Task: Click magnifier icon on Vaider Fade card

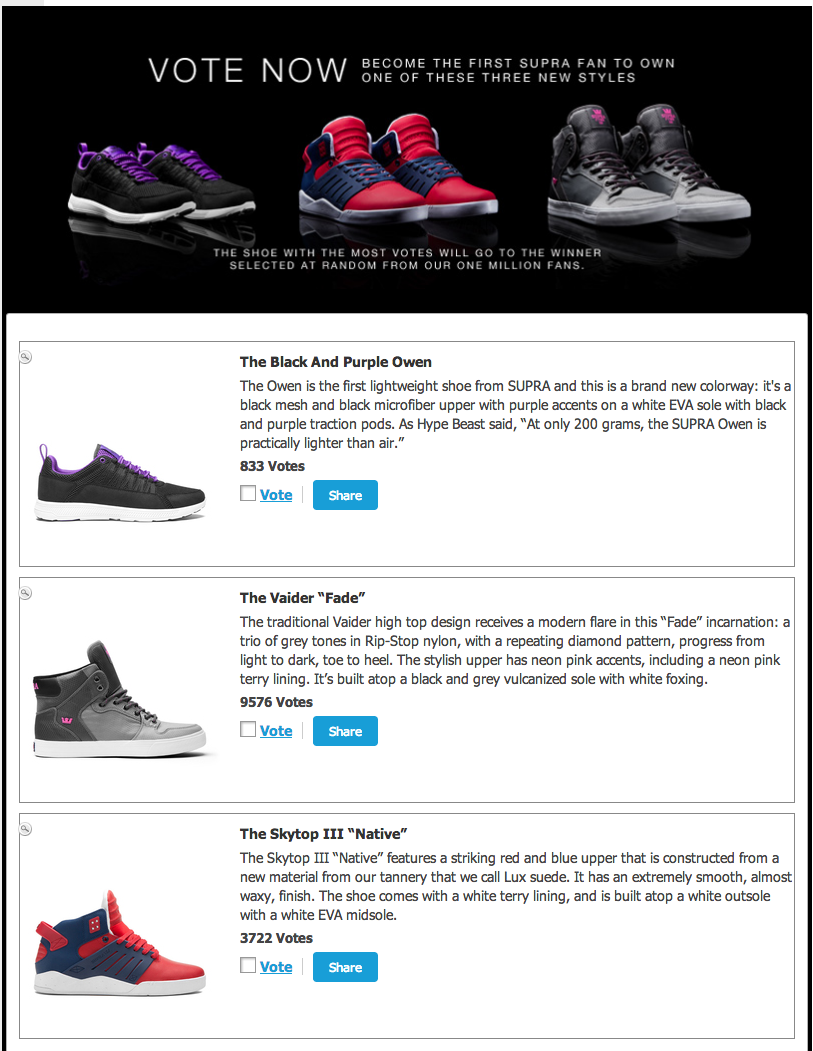Action: (x=25, y=593)
